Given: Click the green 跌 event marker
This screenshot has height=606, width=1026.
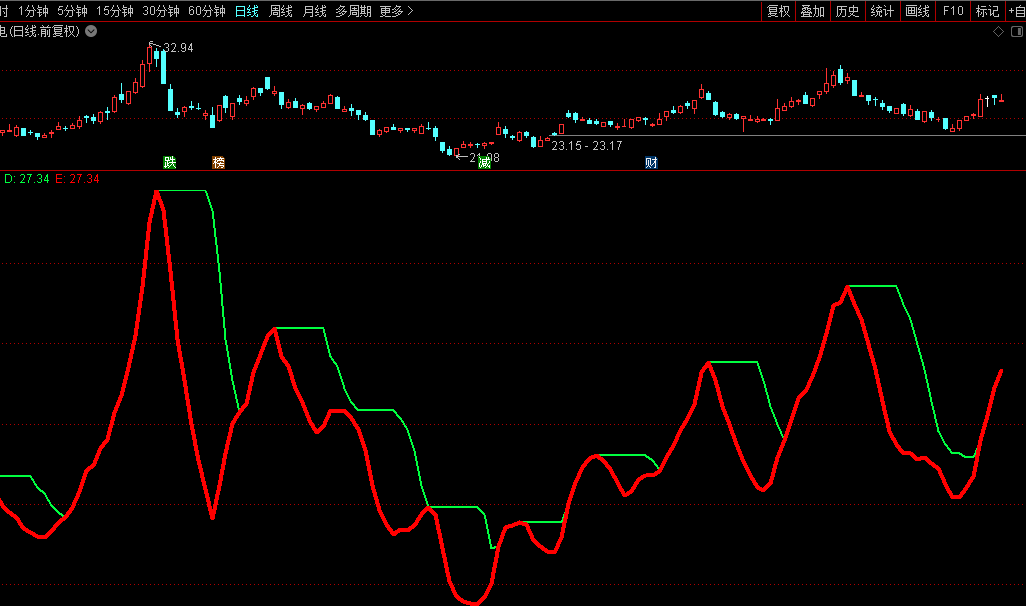Looking at the screenshot, I should coord(170,162).
